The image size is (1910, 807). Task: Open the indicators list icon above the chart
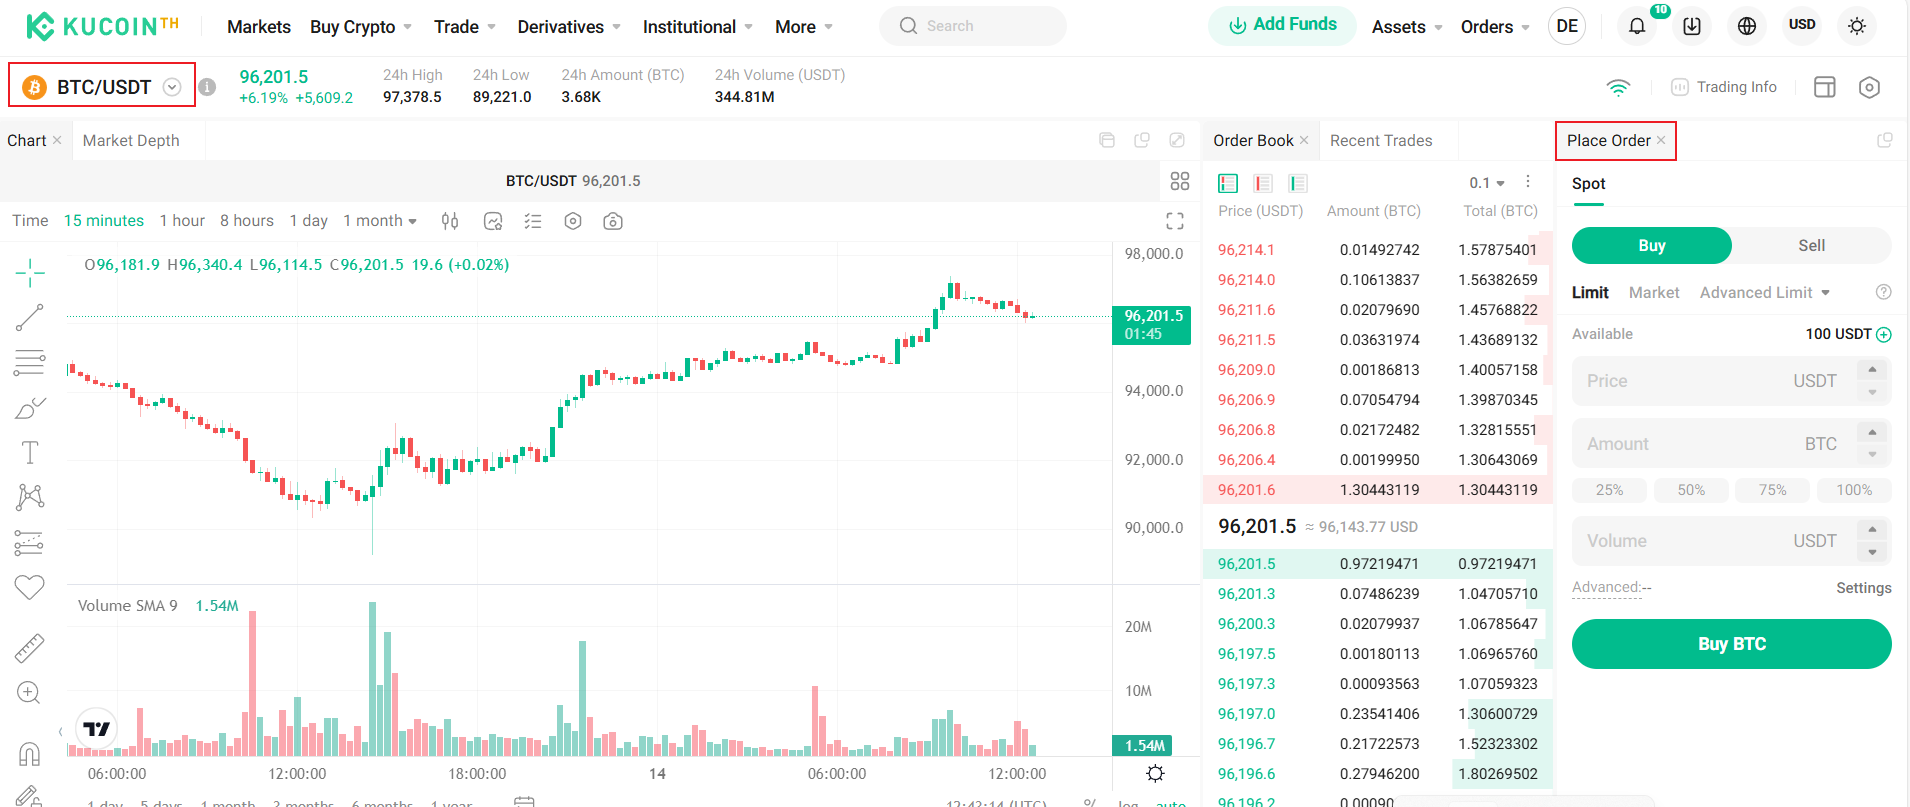[533, 221]
